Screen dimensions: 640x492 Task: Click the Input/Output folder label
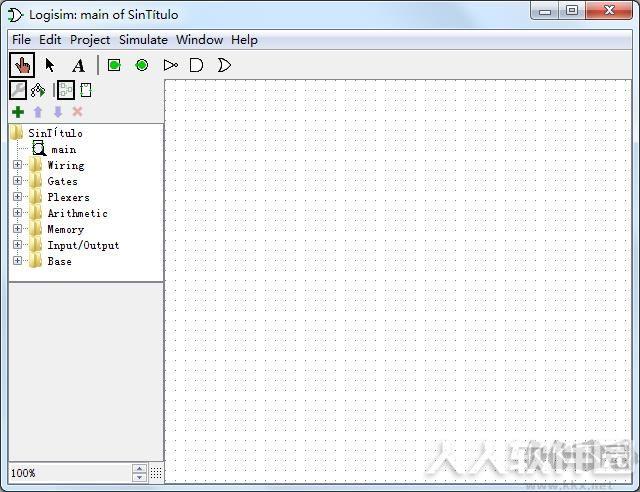pyautogui.click(x=83, y=245)
